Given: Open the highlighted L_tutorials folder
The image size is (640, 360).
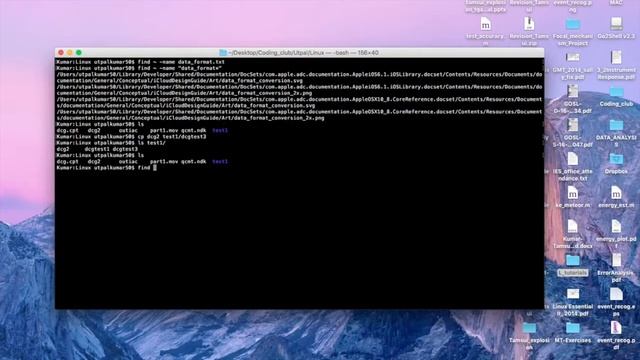Looking at the screenshot, I should point(573,260).
